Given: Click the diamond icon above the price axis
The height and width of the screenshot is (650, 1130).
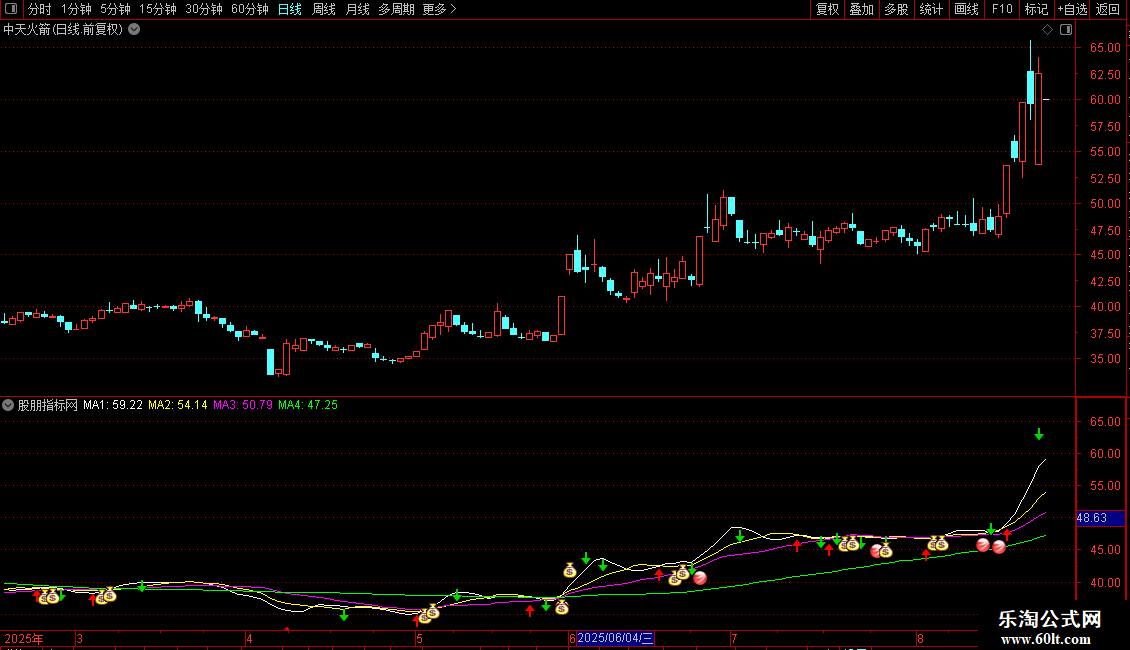Looking at the screenshot, I should [x=1047, y=30].
